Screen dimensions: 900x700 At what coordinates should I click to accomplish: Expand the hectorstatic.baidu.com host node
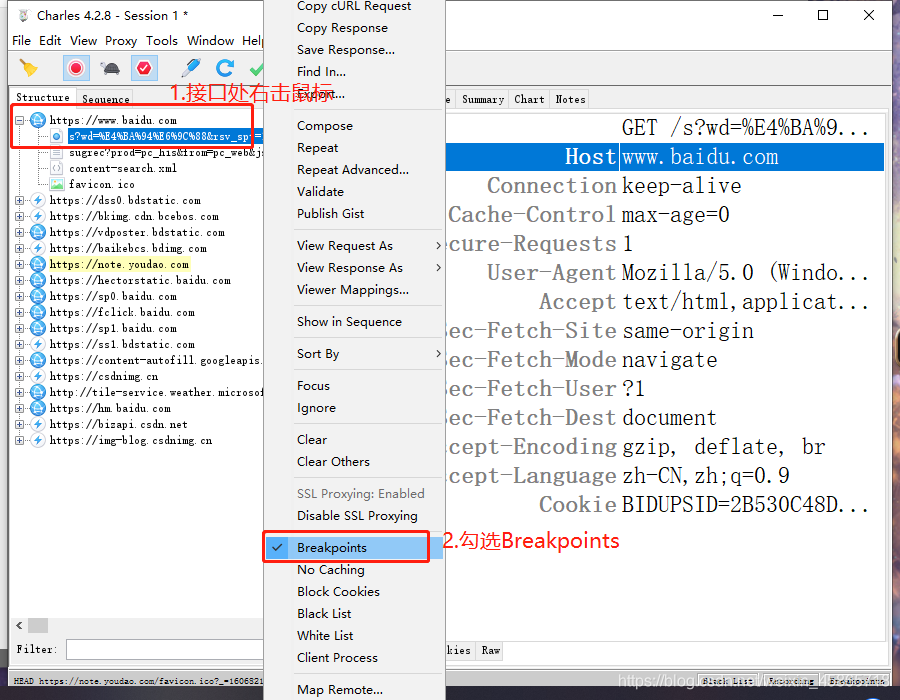point(20,281)
